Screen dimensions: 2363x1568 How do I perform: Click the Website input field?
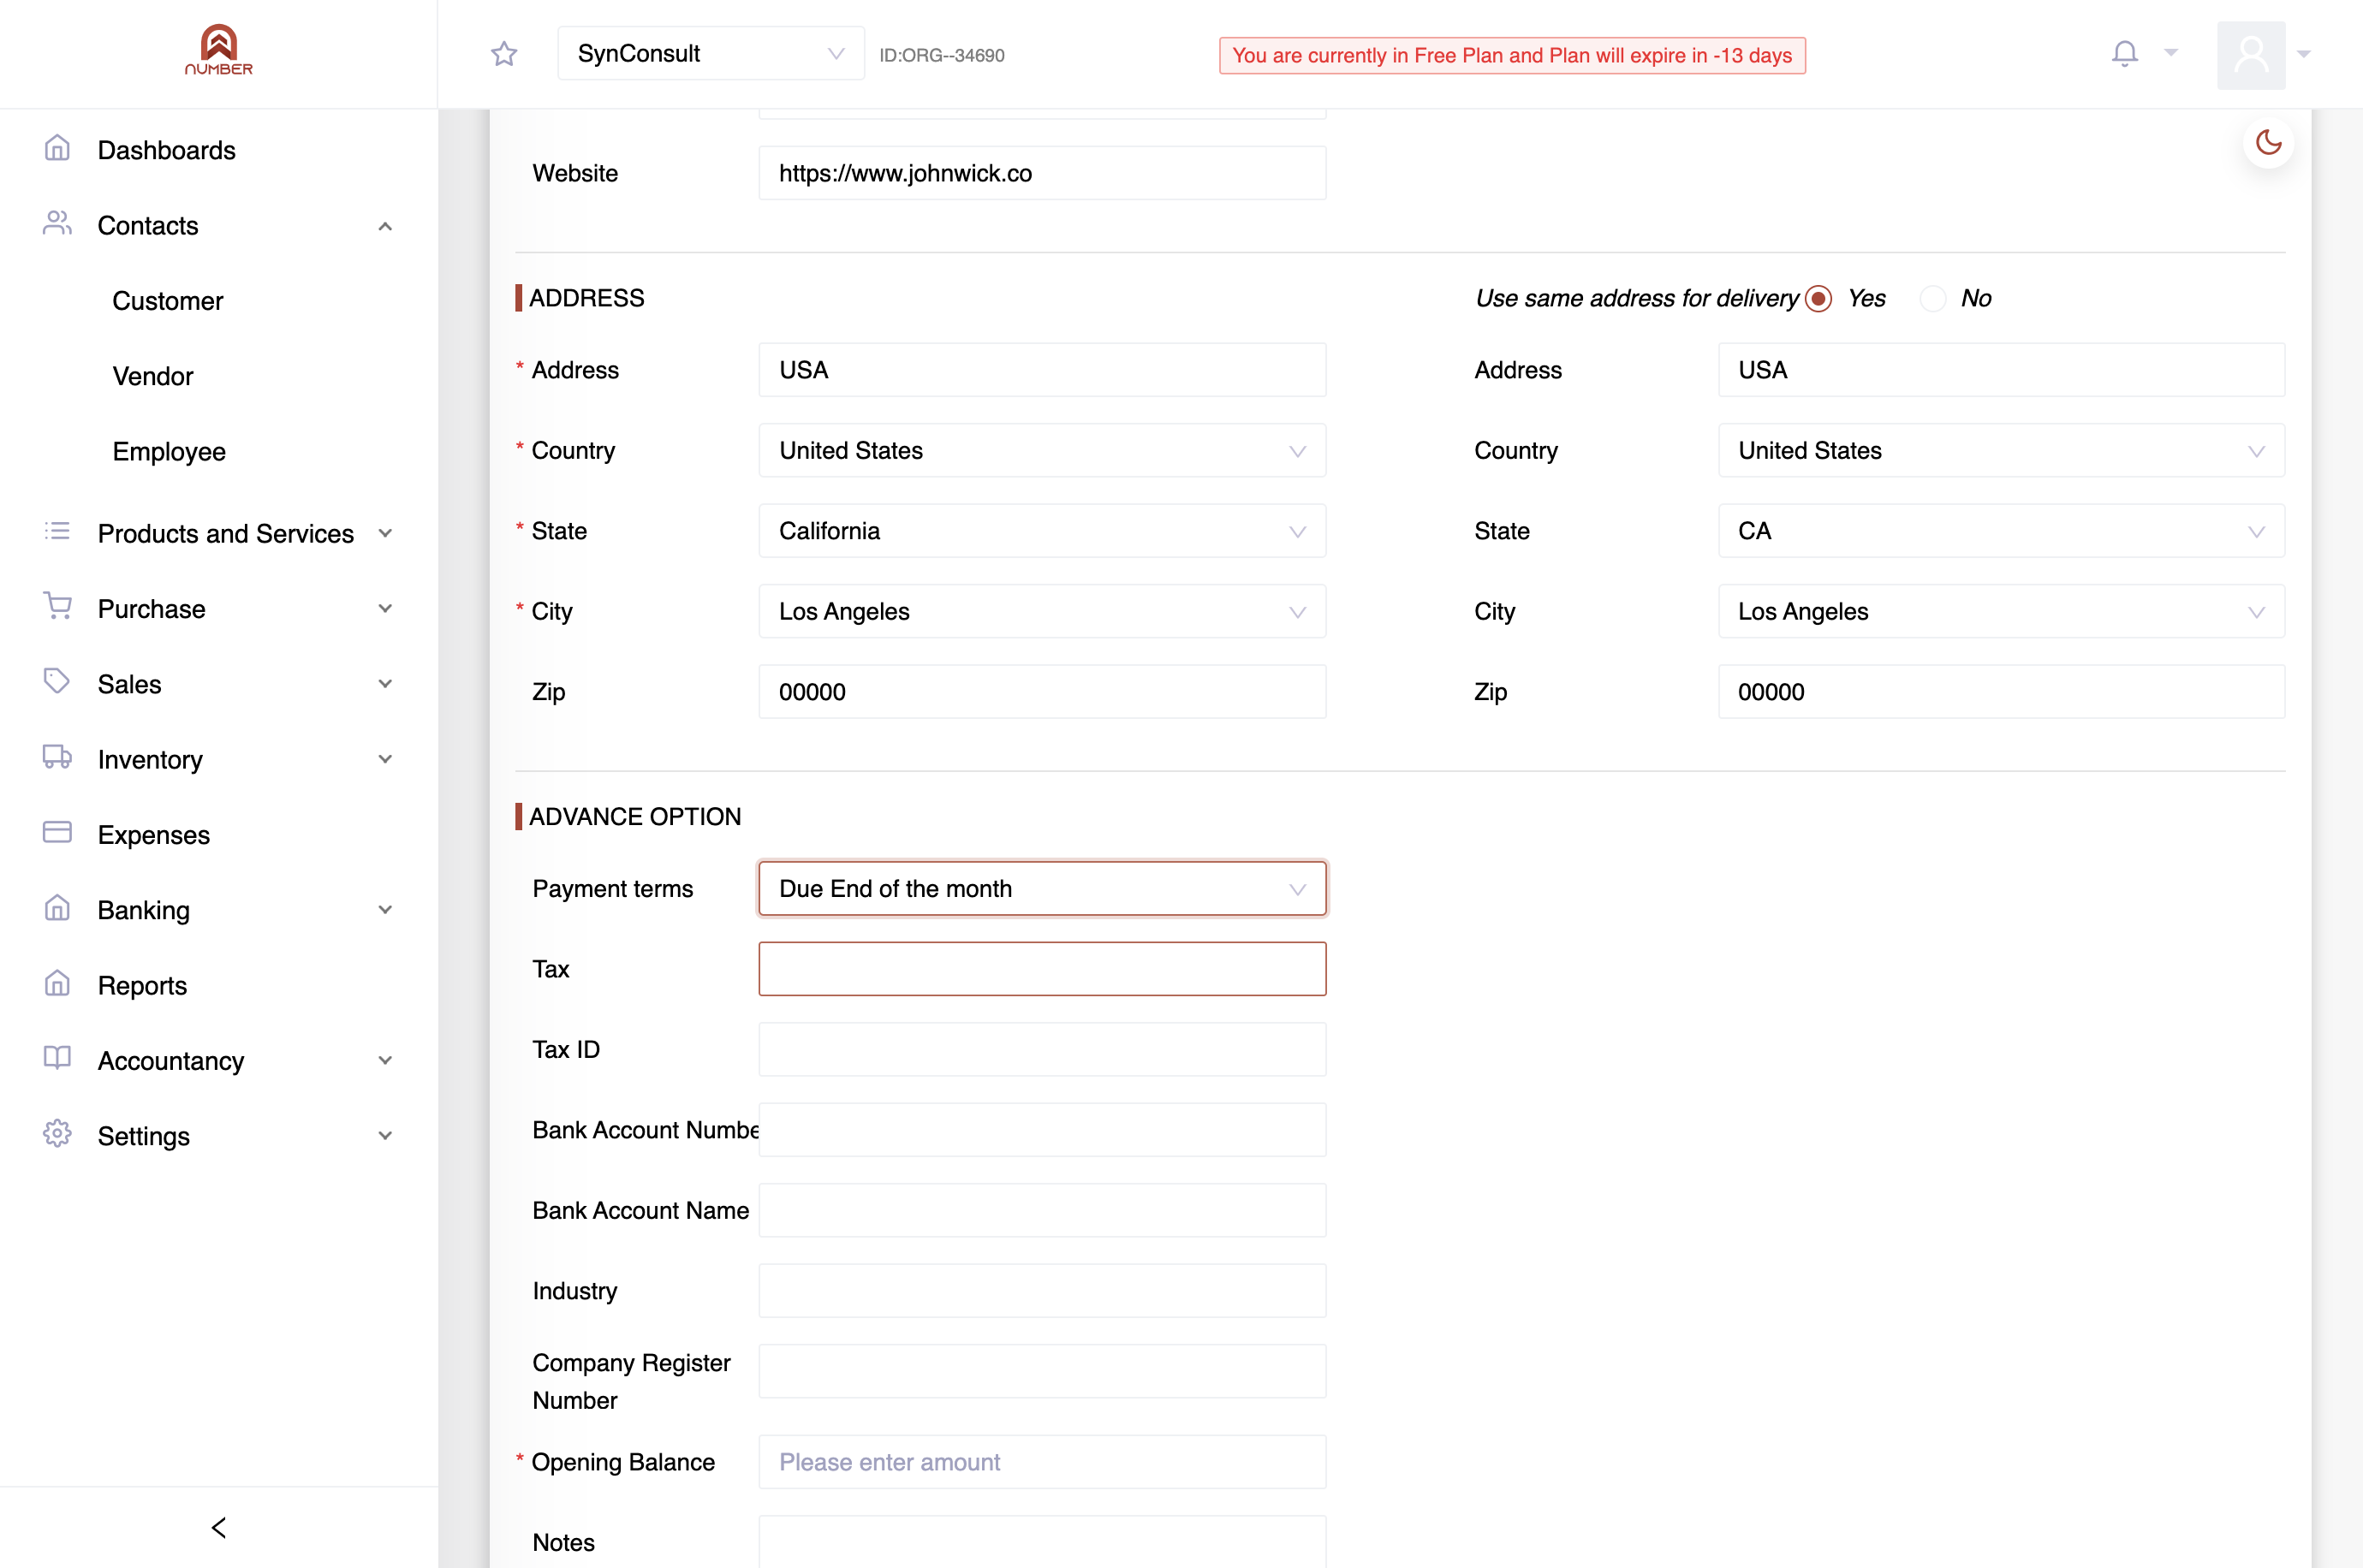pyautogui.click(x=1042, y=173)
